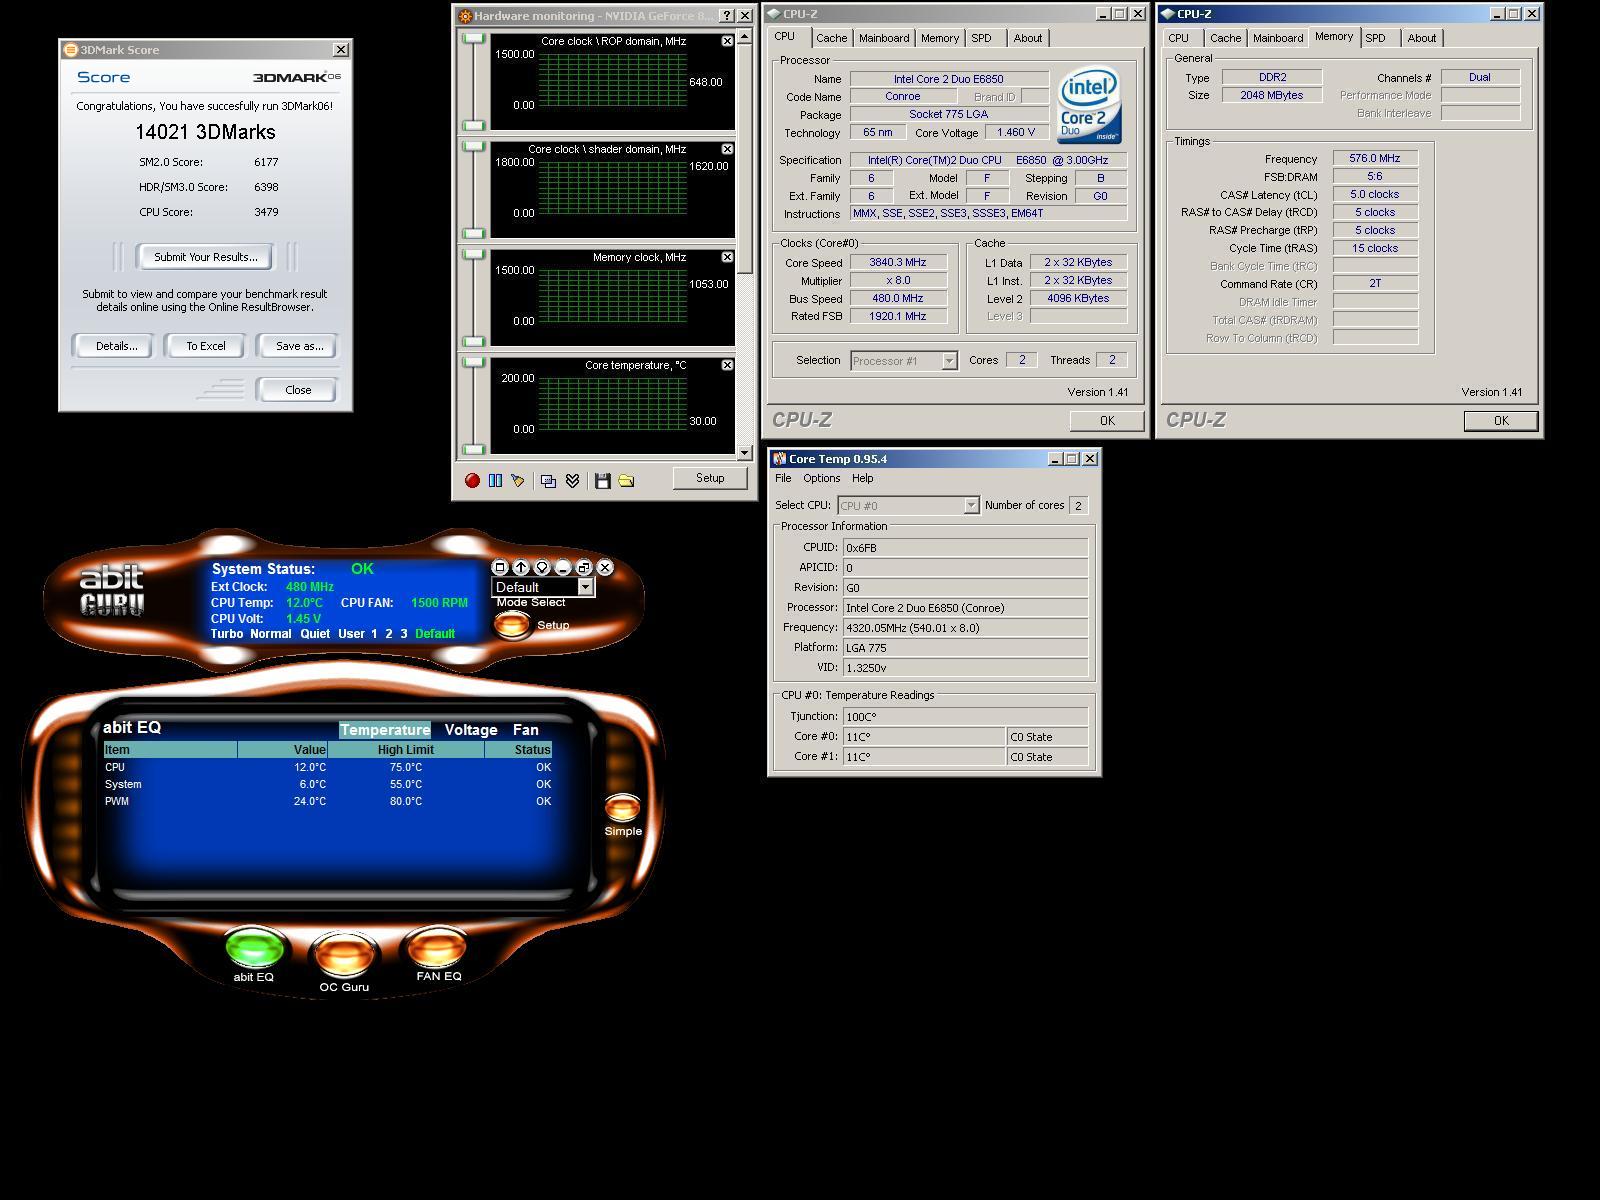Switch to SPD tab in the Memory window

tap(1376, 38)
